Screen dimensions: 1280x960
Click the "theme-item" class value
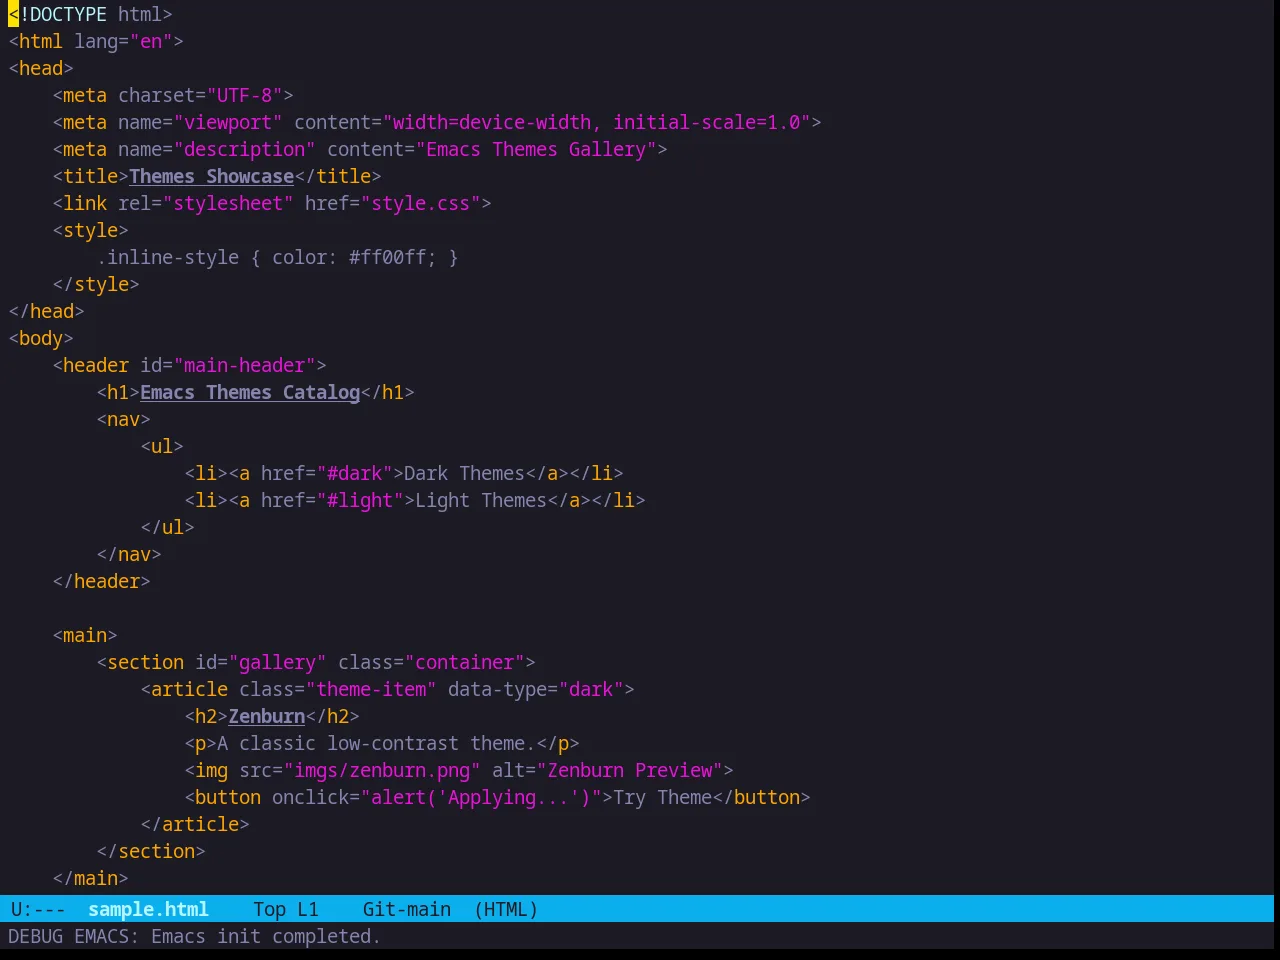(371, 689)
